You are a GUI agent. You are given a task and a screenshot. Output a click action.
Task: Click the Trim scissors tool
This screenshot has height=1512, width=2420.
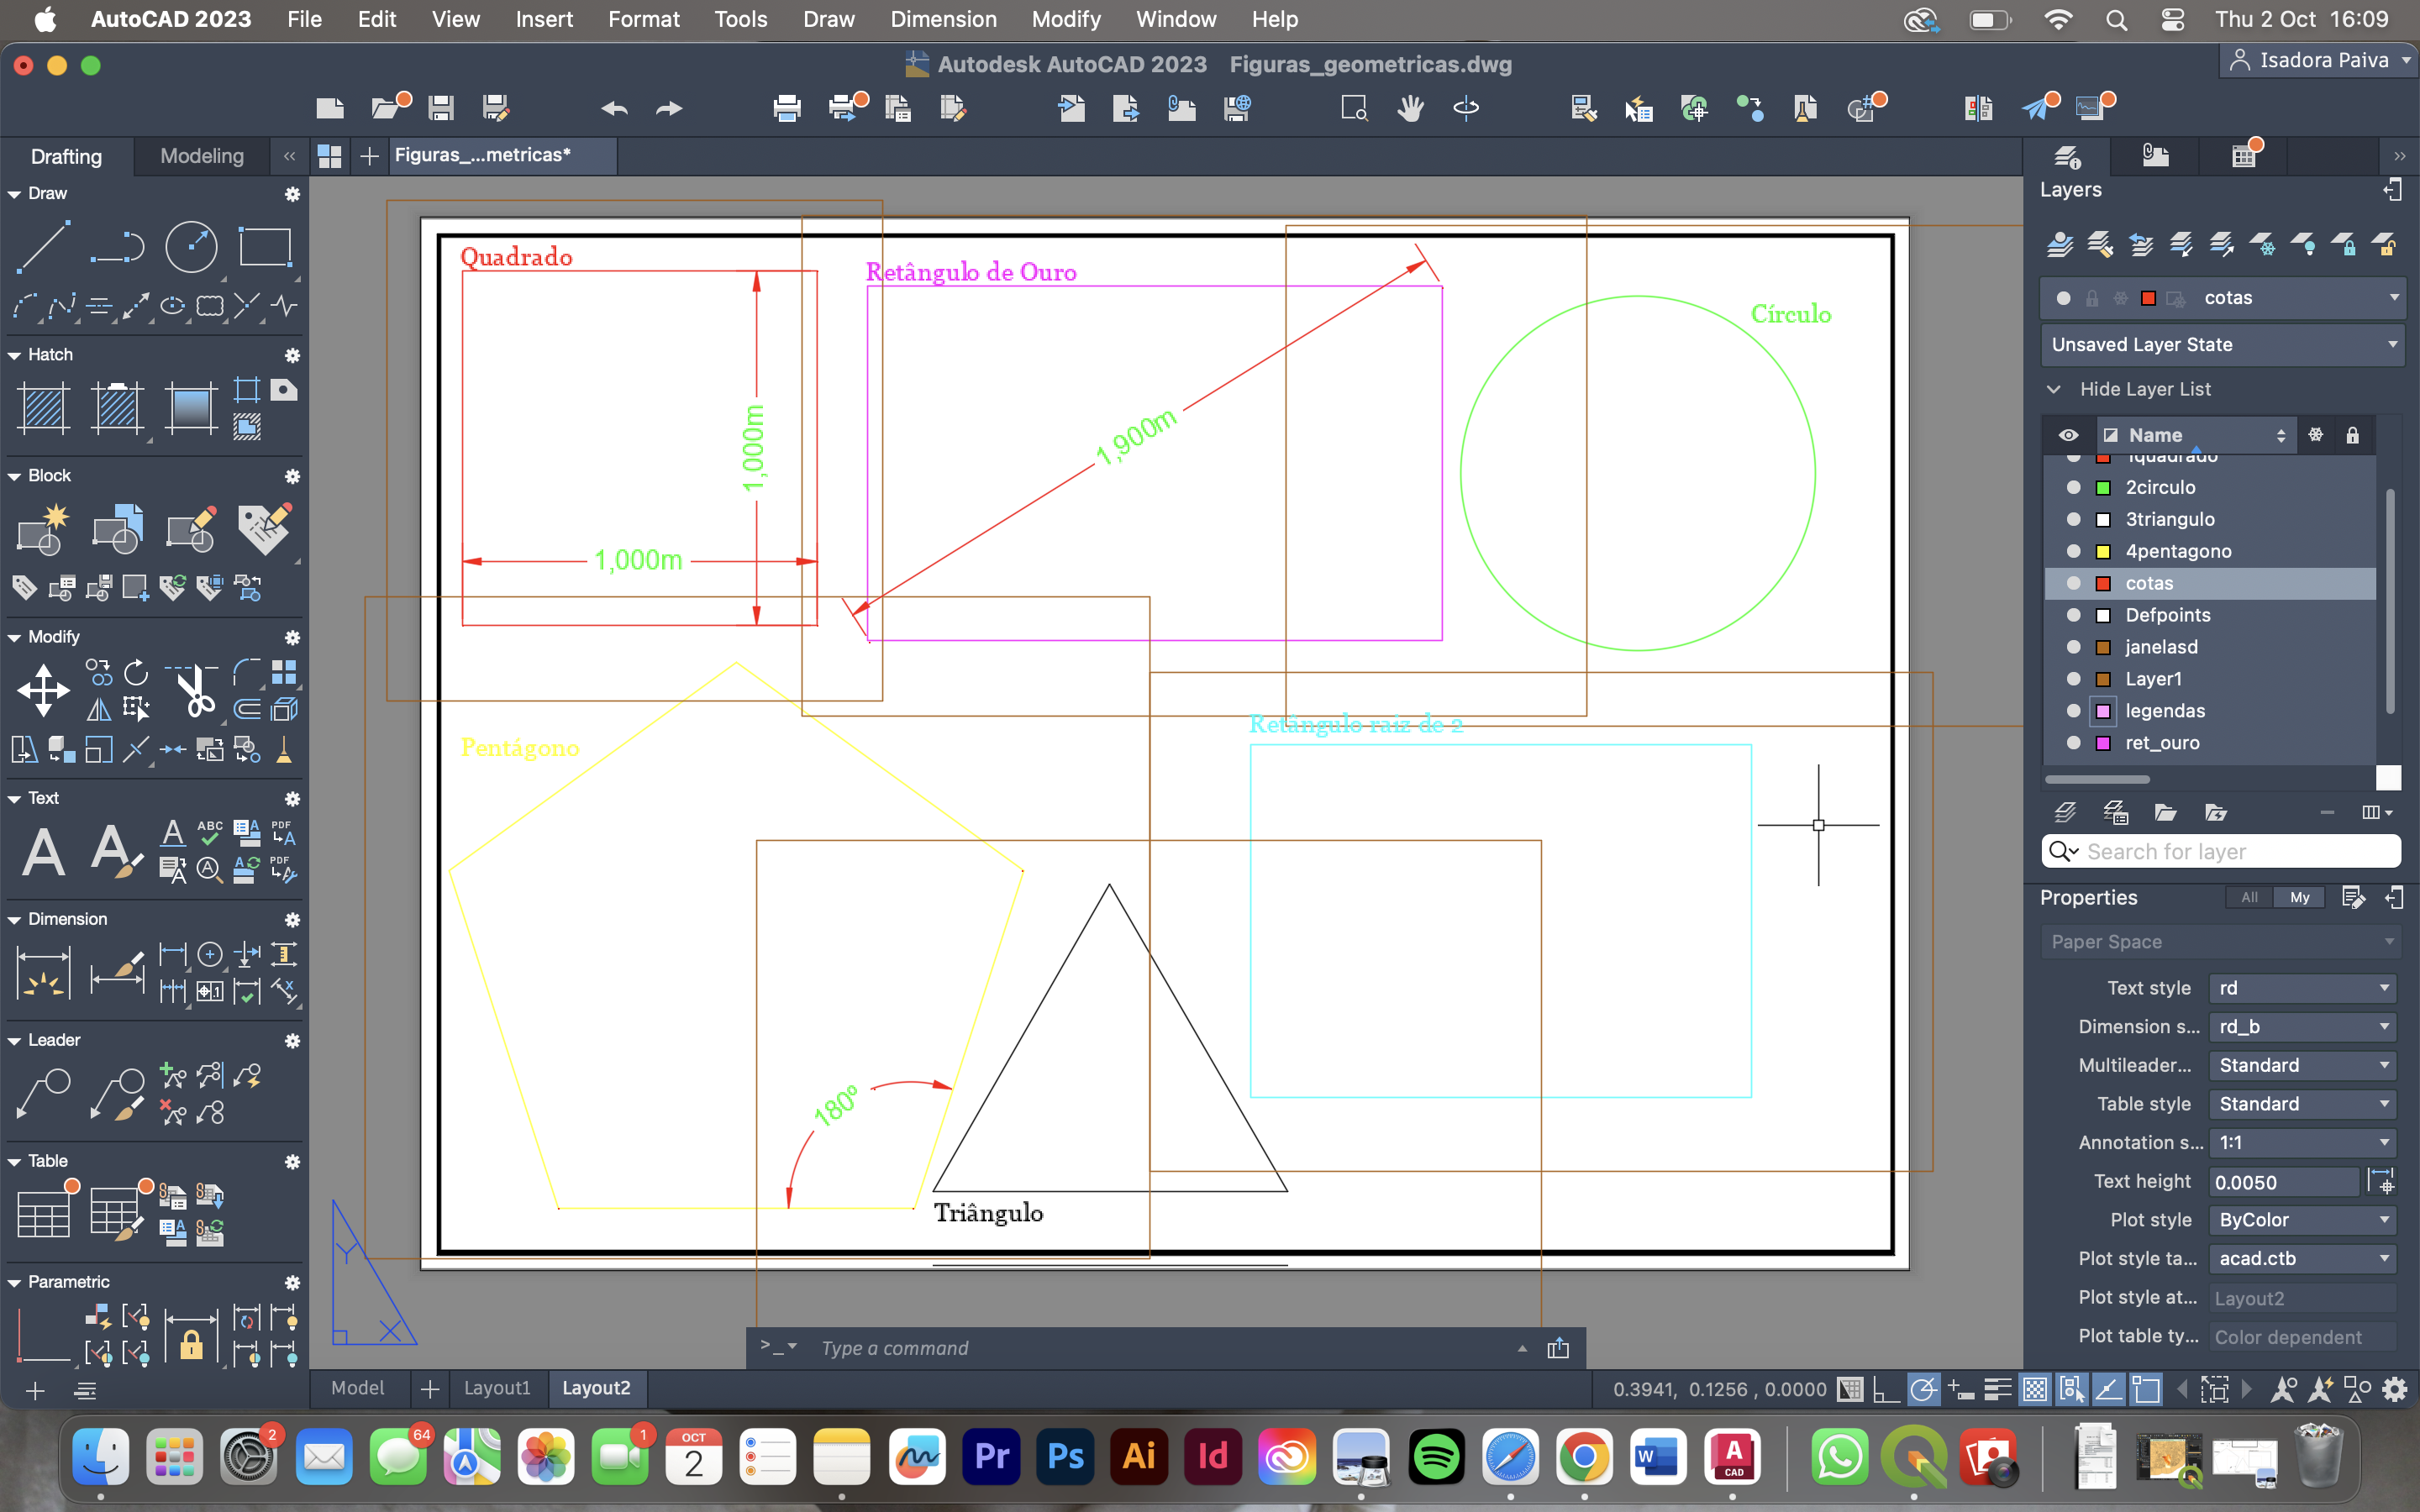(196, 690)
